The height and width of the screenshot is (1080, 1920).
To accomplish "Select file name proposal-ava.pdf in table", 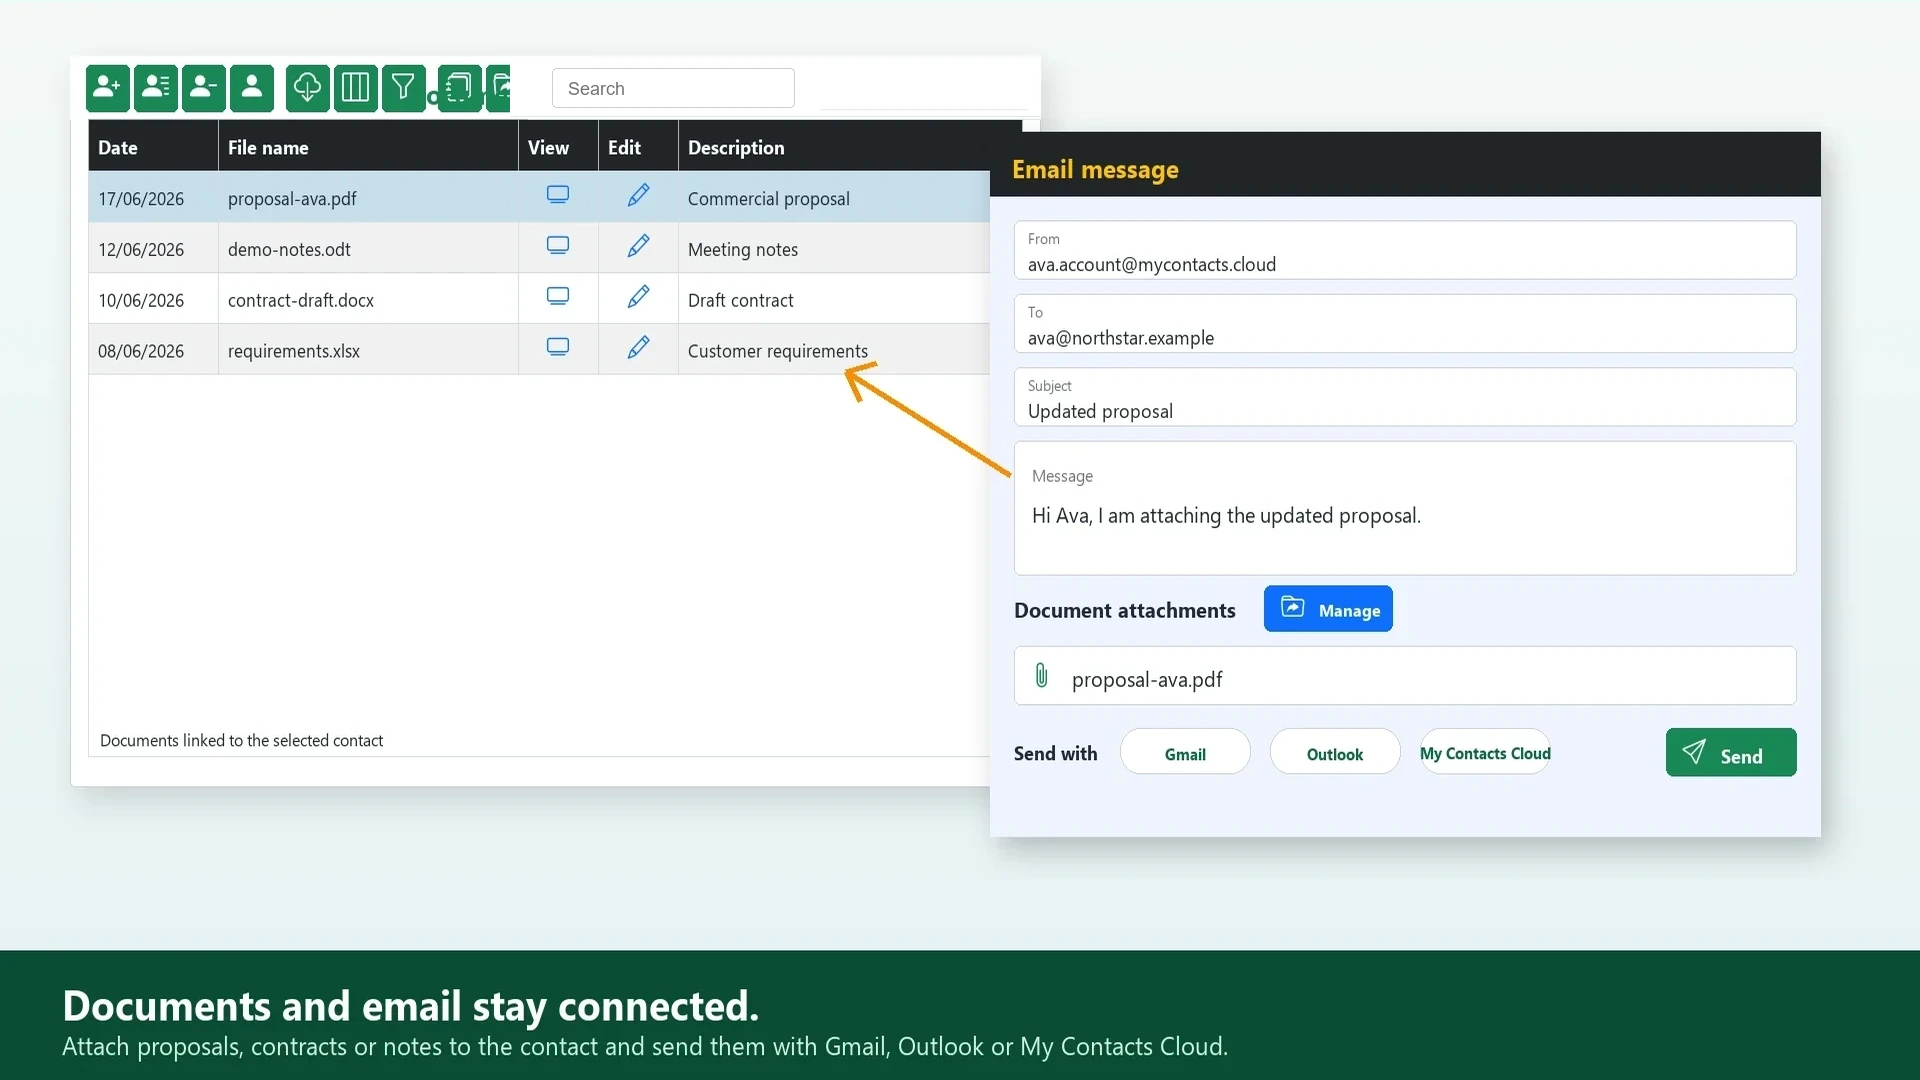I will [292, 199].
